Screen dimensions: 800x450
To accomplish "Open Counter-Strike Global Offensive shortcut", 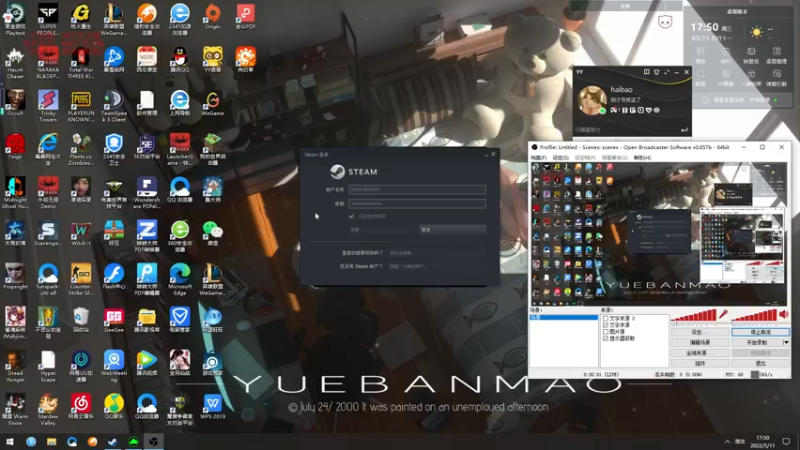I will 81,280.
